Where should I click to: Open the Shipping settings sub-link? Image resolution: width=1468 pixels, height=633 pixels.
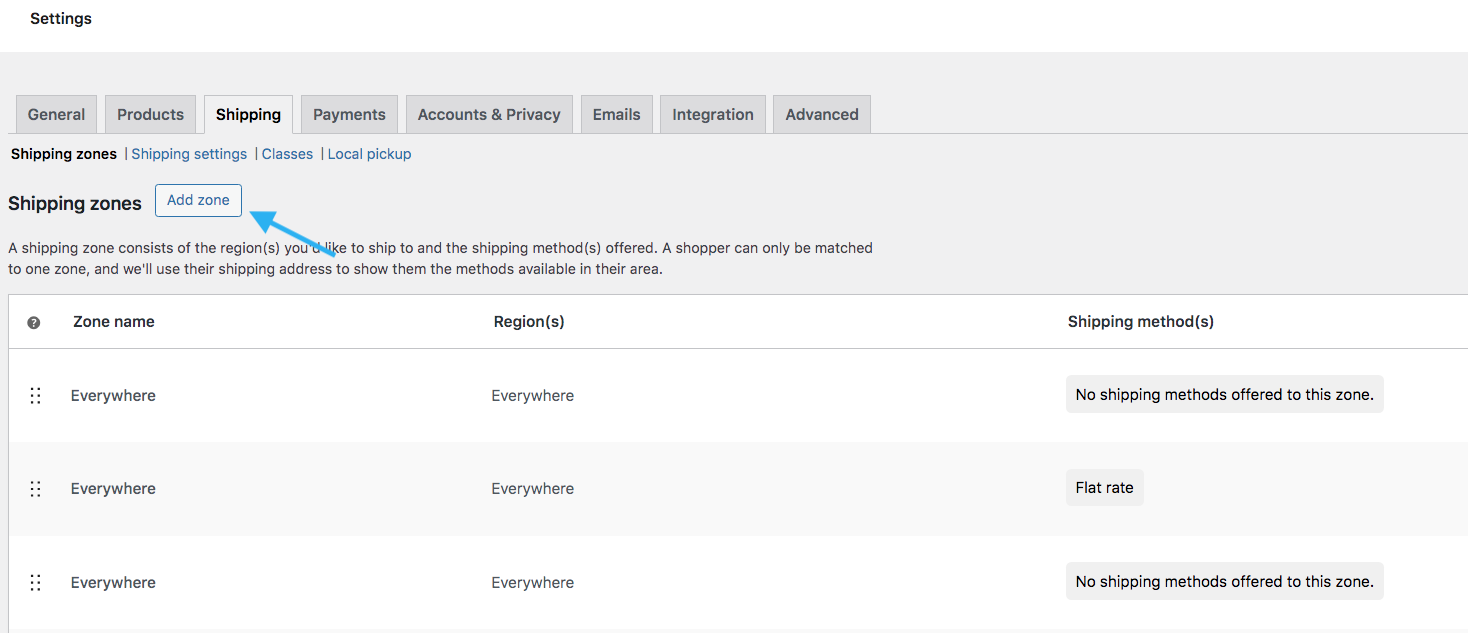click(189, 154)
